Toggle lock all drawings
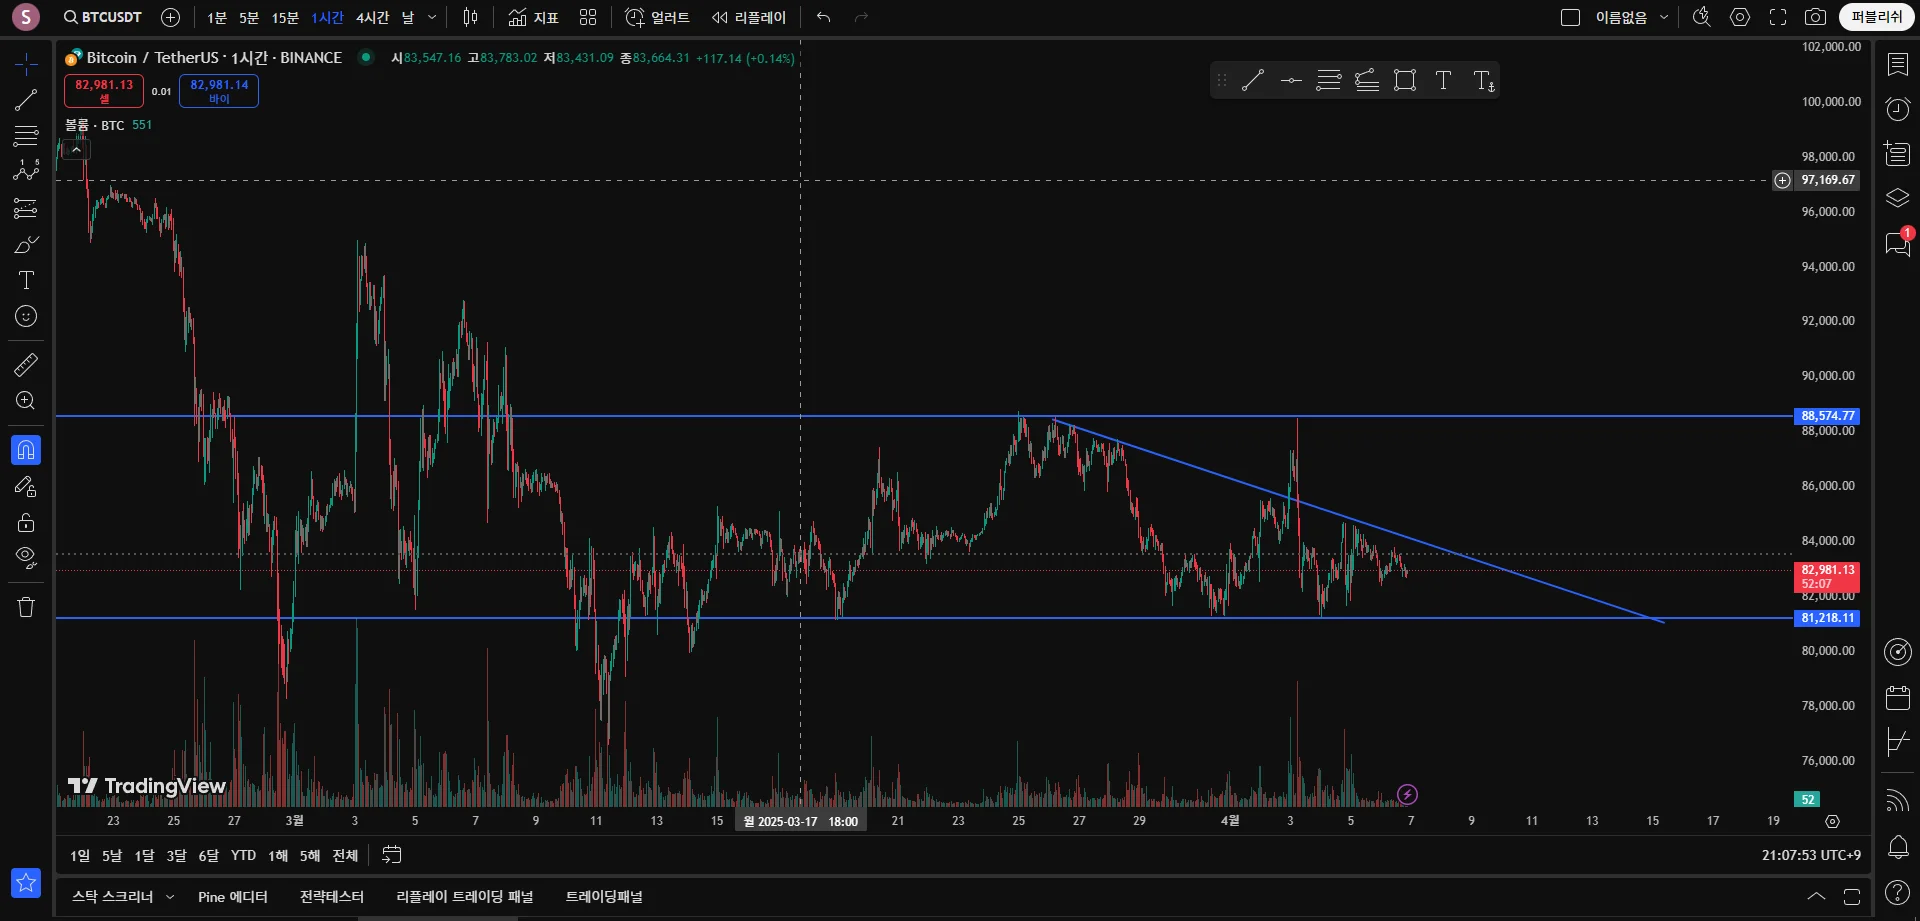 [x=26, y=522]
